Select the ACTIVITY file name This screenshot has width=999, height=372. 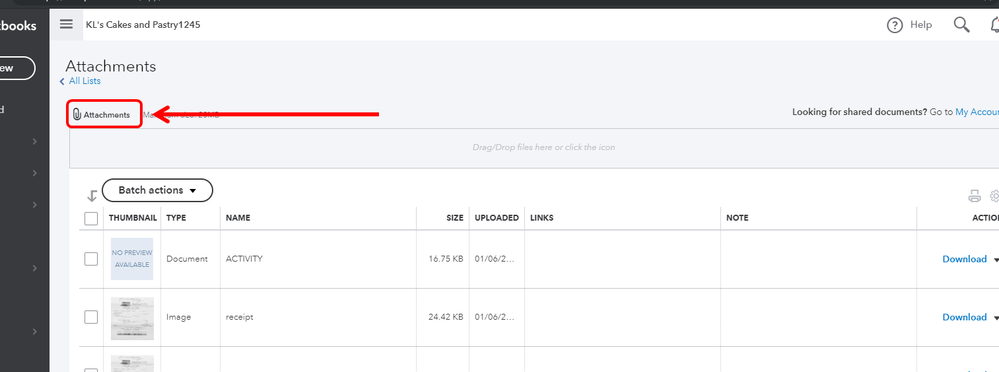pos(244,259)
